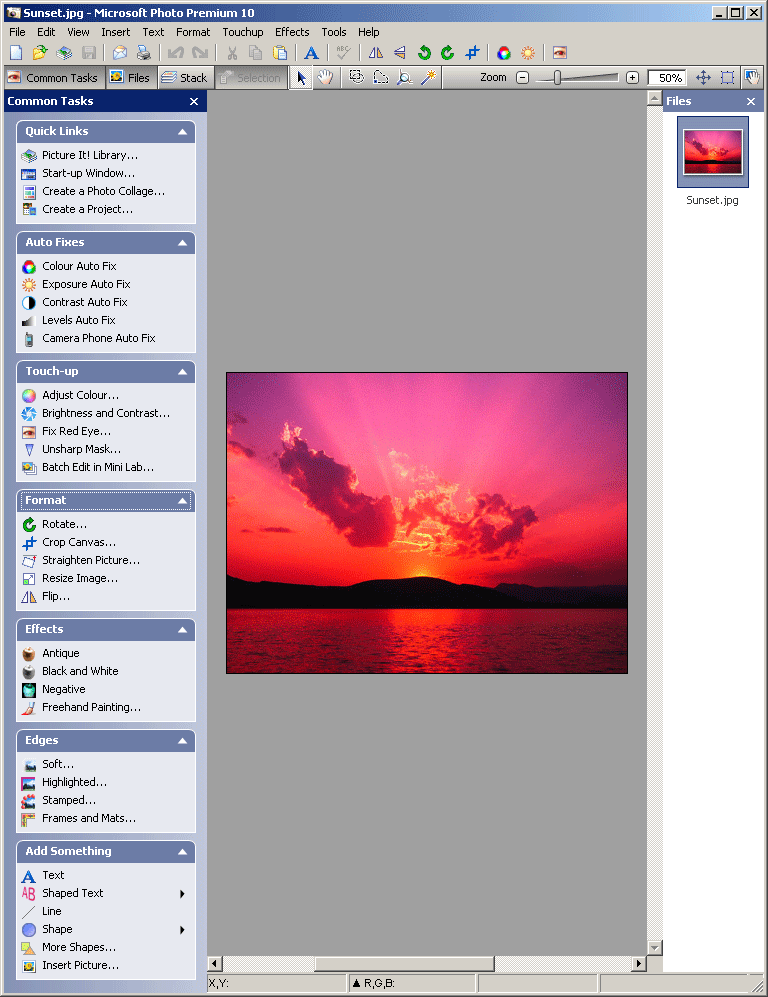Viewport: 768px width, 997px height.
Task: Select the freehand selection tool
Action: point(380,78)
